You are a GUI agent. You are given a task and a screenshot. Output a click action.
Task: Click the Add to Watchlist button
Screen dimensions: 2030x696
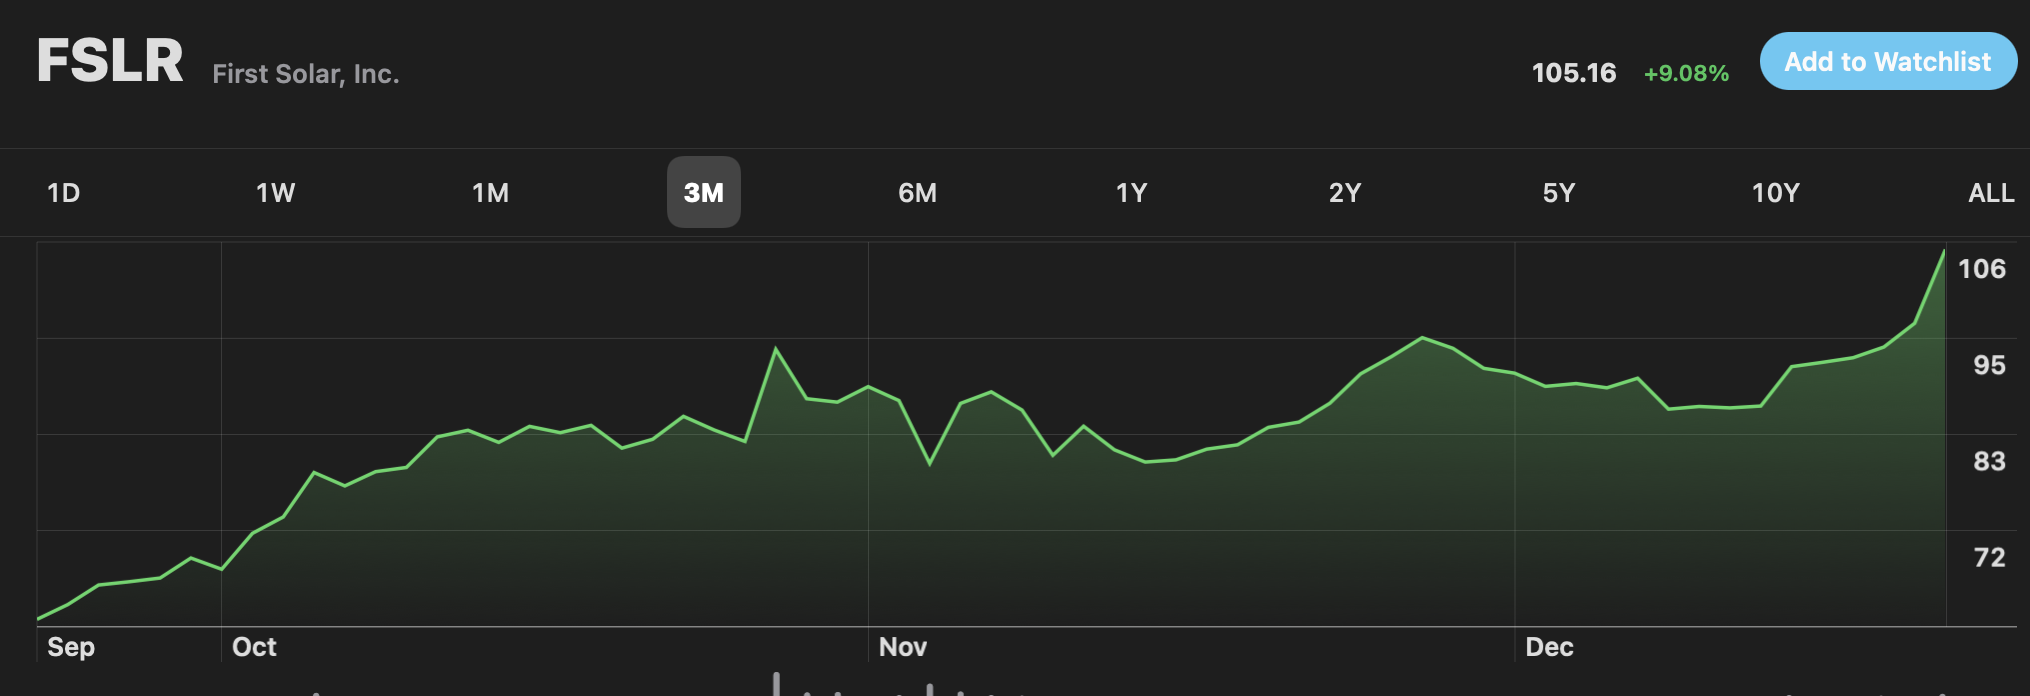point(1888,61)
